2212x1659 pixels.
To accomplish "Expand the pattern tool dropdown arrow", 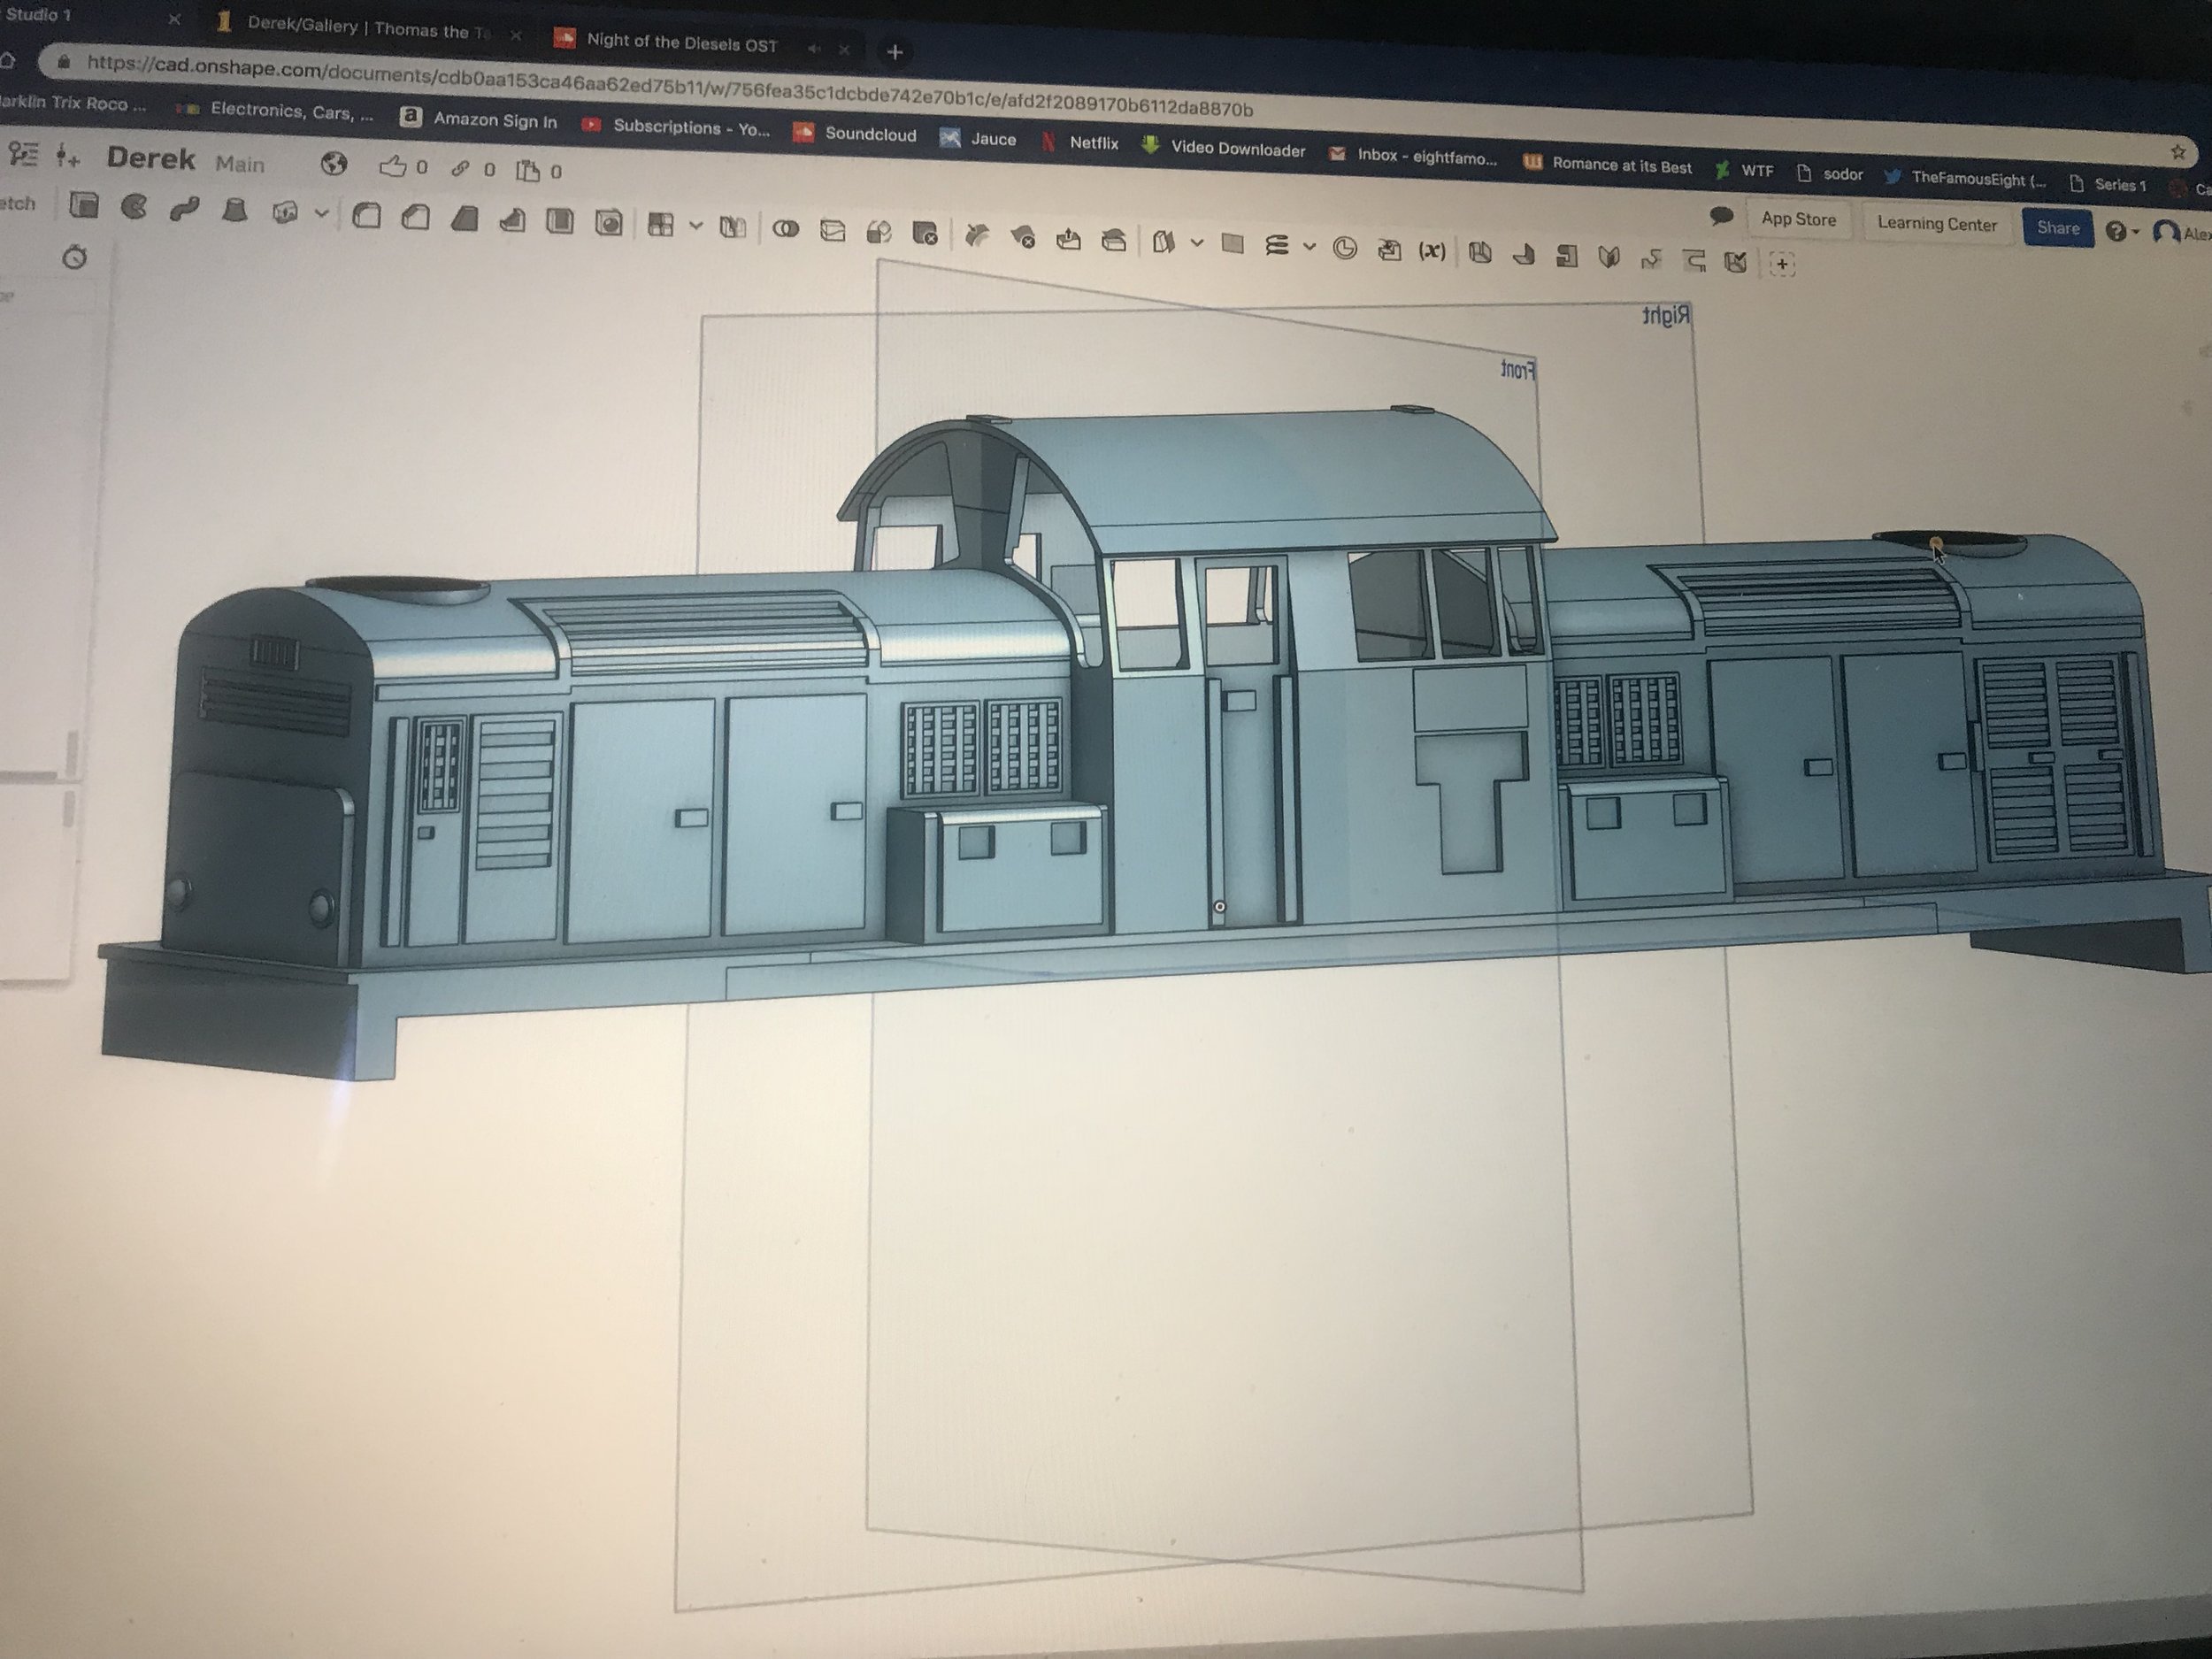I will click(x=696, y=226).
